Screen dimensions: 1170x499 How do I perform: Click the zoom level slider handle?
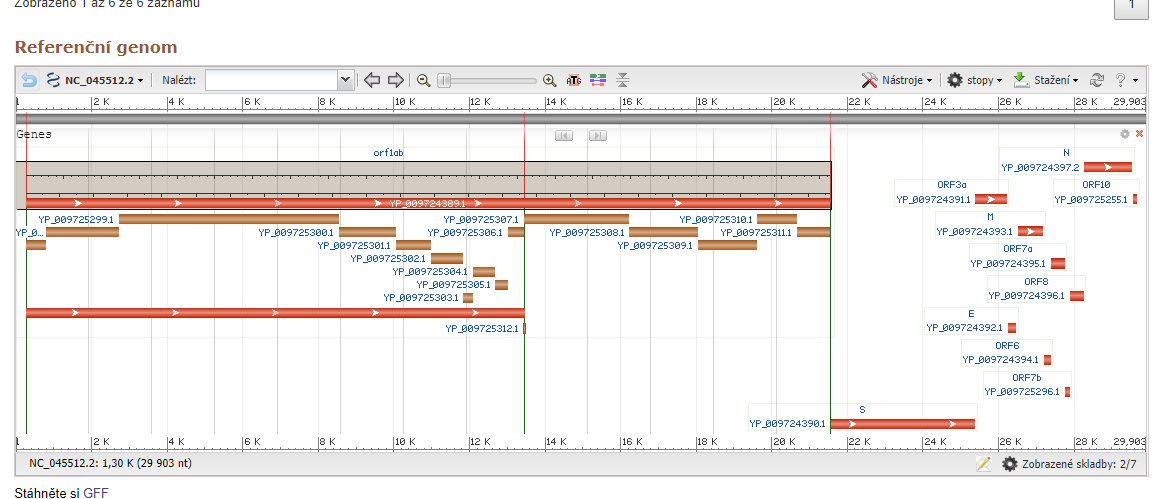pos(445,80)
